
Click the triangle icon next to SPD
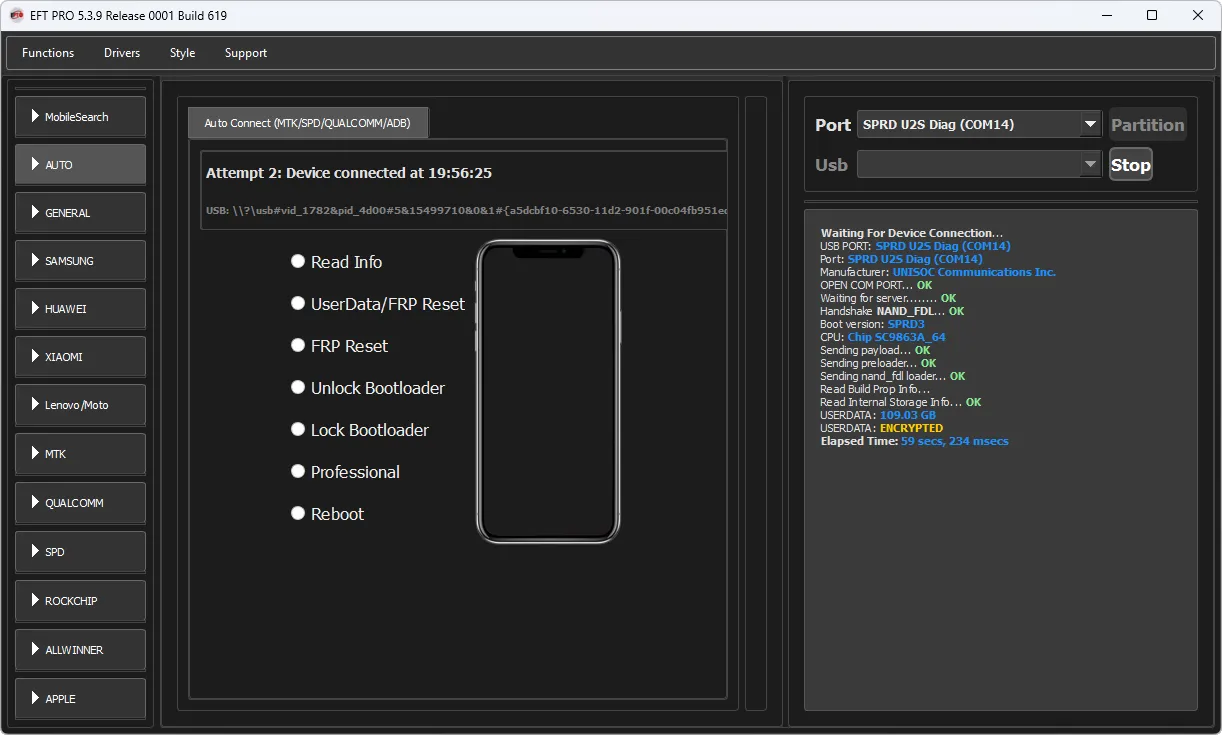click(35, 551)
